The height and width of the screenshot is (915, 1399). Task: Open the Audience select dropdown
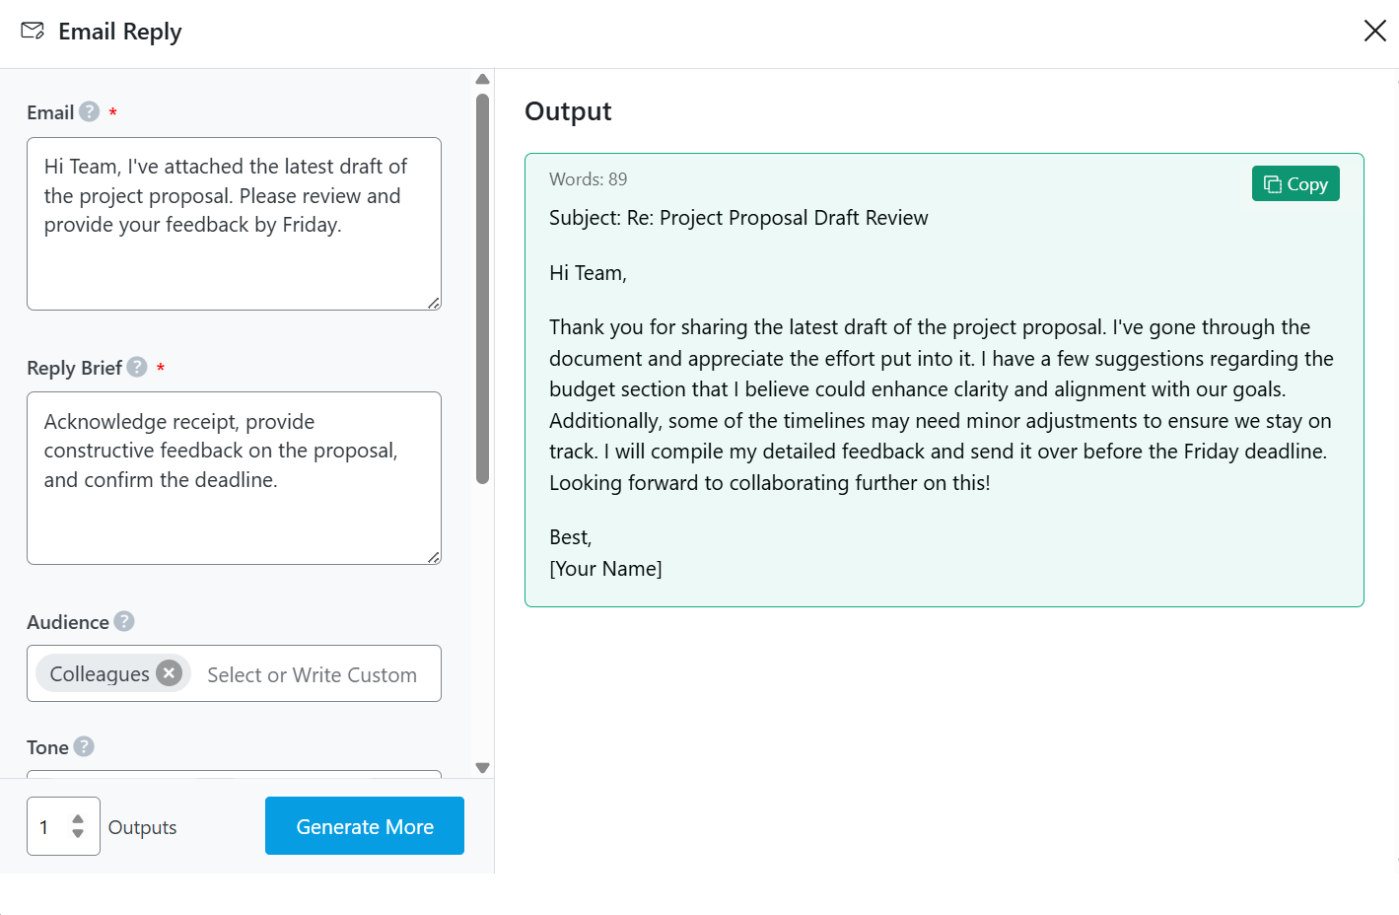(x=312, y=675)
